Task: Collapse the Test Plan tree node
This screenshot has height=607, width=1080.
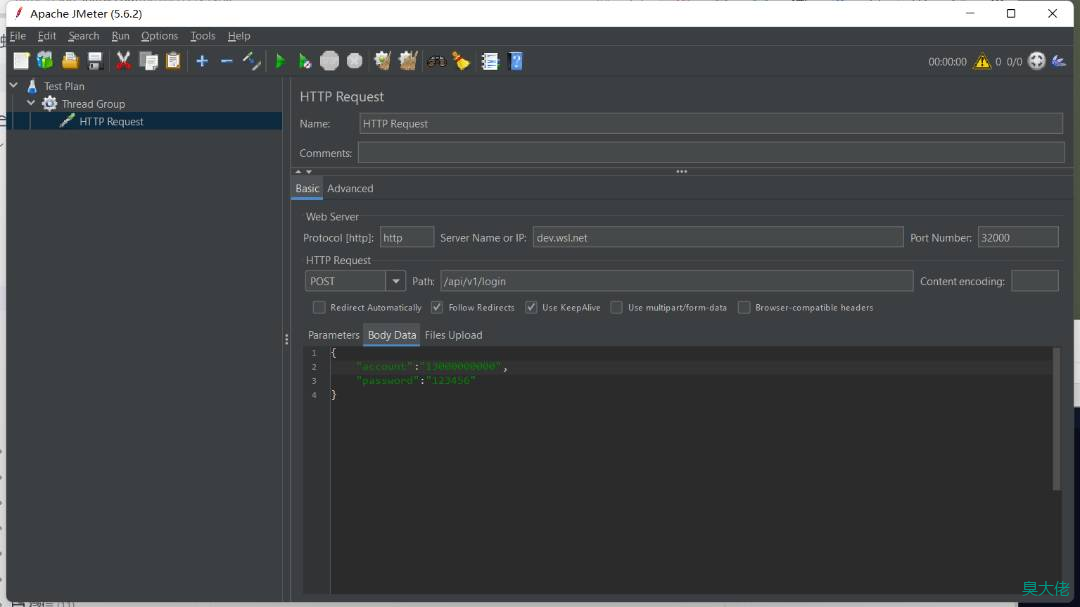Action: pyautogui.click(x=14, y=85)
